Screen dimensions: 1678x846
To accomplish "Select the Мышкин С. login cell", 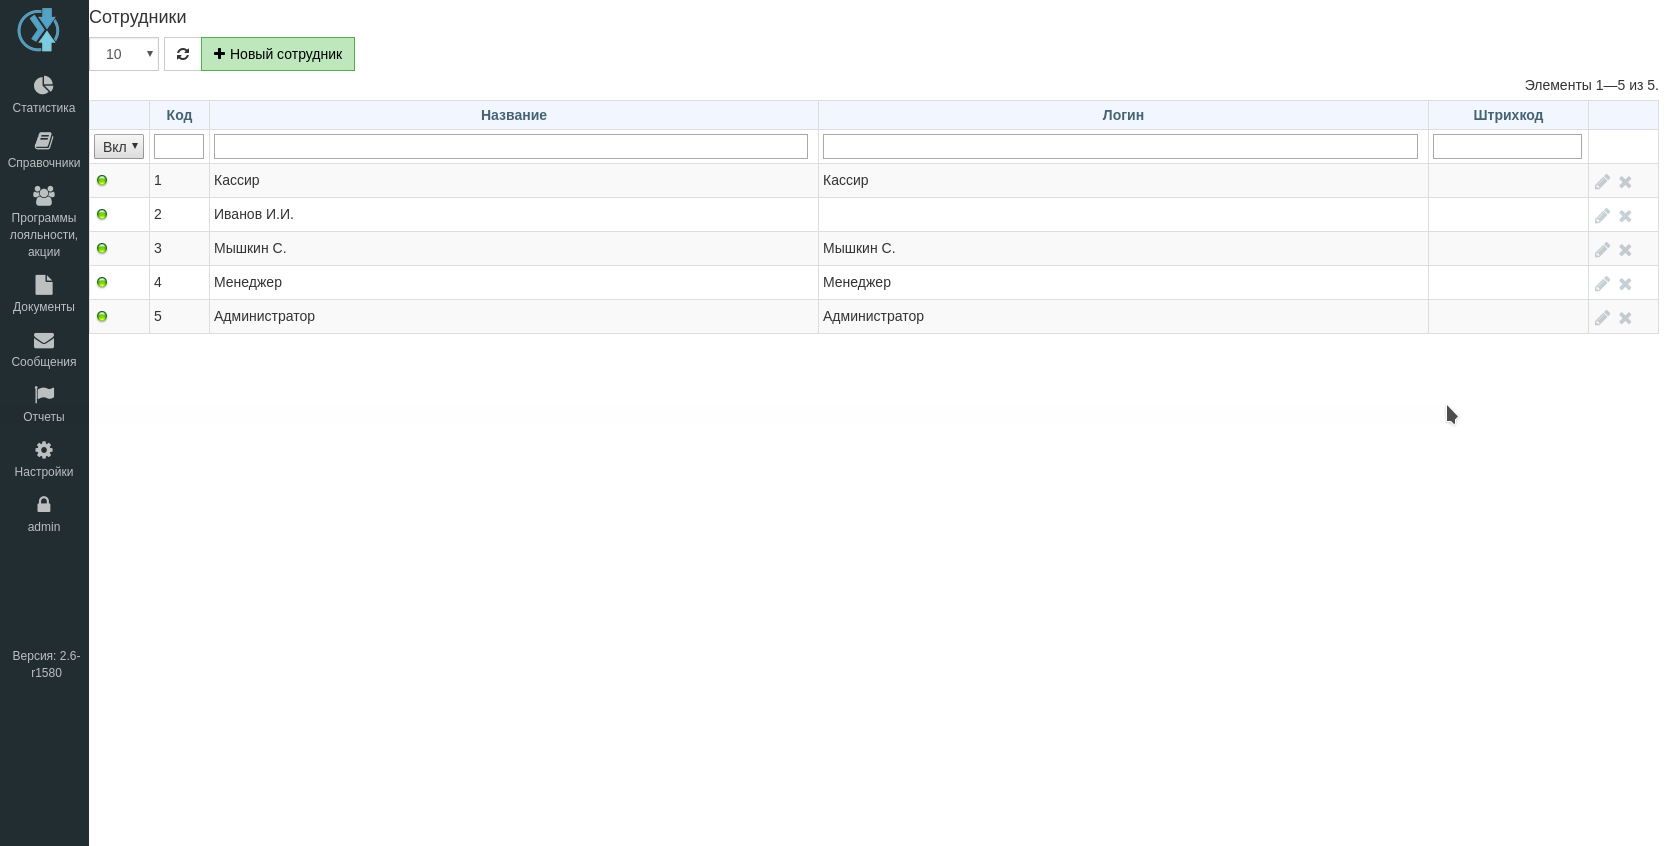I will (1123, 249).
